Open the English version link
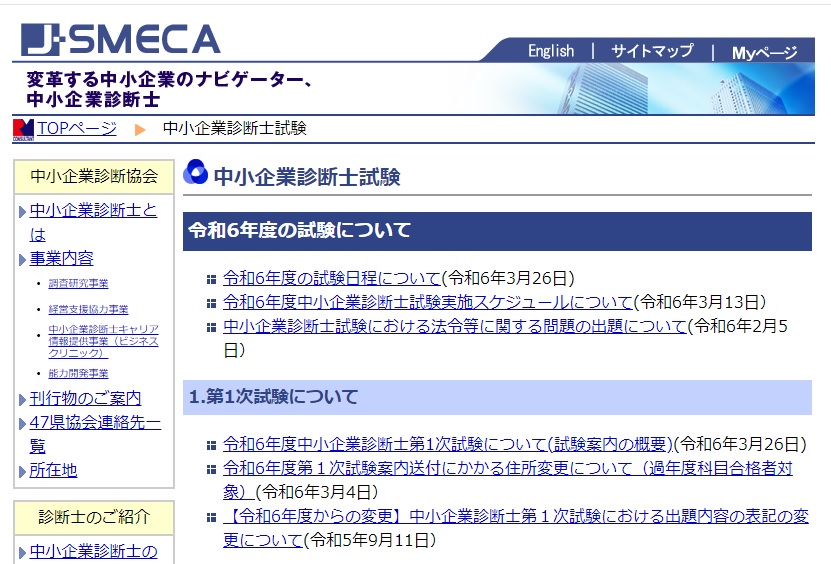The height and width of the screenshot is (564, 831). point(551,51)
